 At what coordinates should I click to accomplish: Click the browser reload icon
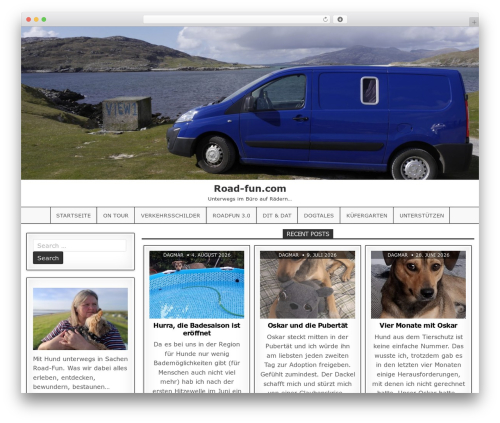coord(325,19)
